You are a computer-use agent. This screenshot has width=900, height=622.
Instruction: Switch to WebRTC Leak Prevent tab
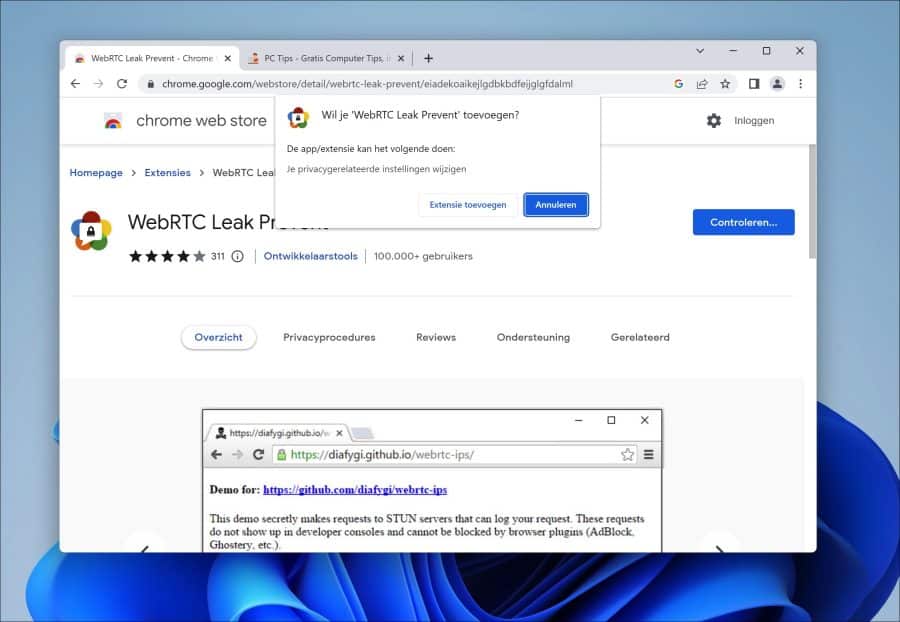(152, 59)
